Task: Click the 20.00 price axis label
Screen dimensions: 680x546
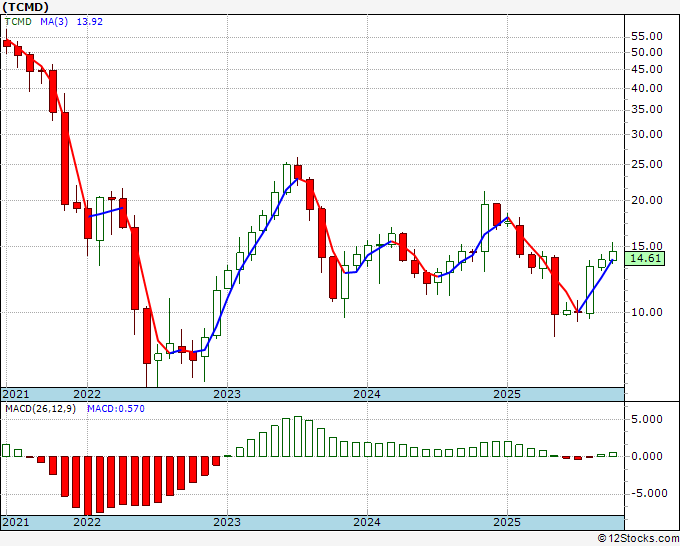Action: pos(647,200)
